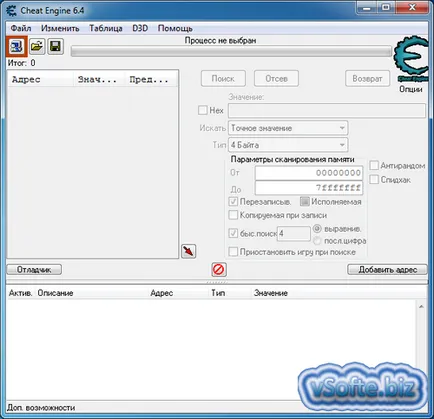This screenshot has height=419, width=434.
Task: Open the Таблица menu
Action: click(x=106, y=28)
